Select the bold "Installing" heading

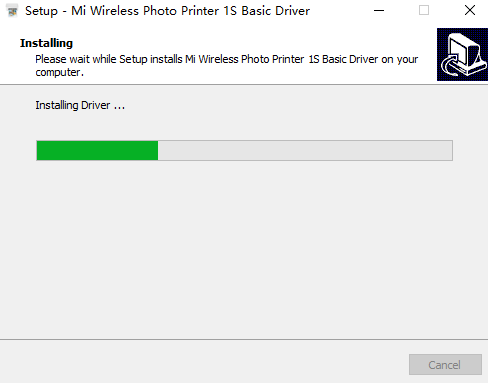(x=46, y=43)
